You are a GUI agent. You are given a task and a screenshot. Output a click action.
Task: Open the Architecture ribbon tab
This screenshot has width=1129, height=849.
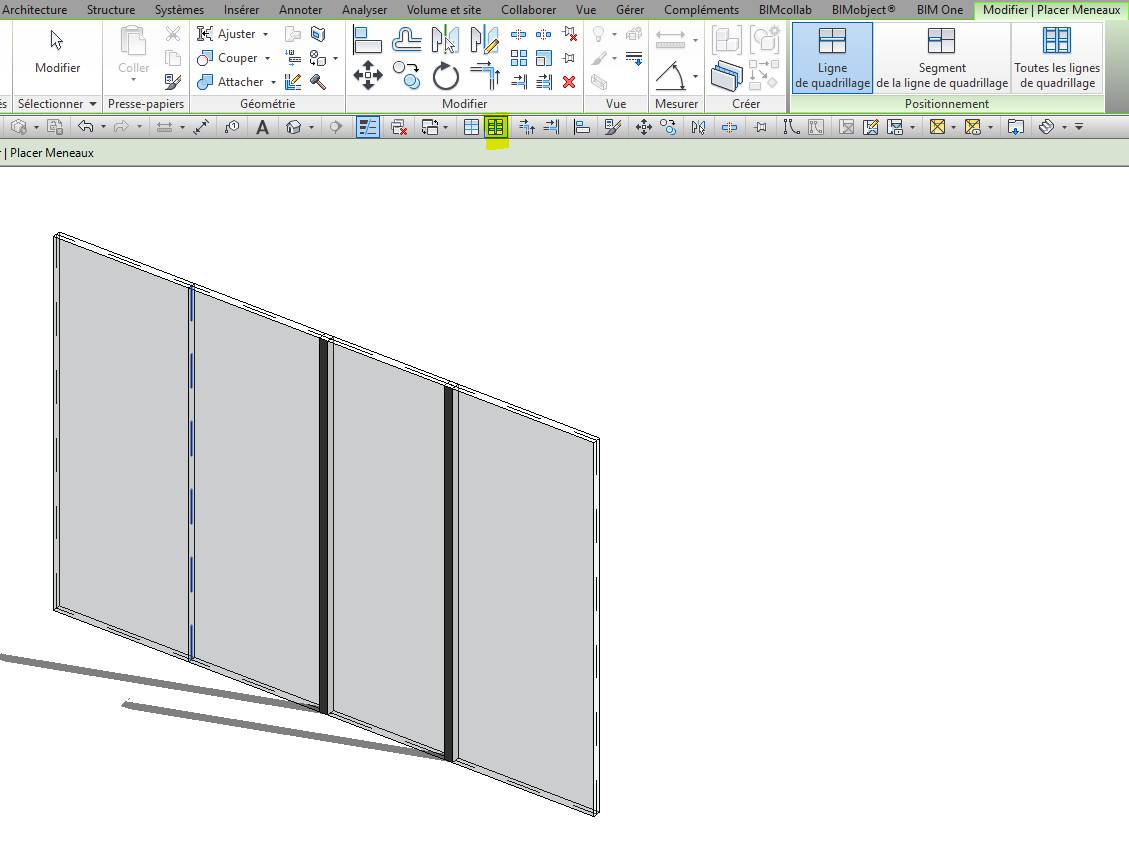(x=36, y=10)
